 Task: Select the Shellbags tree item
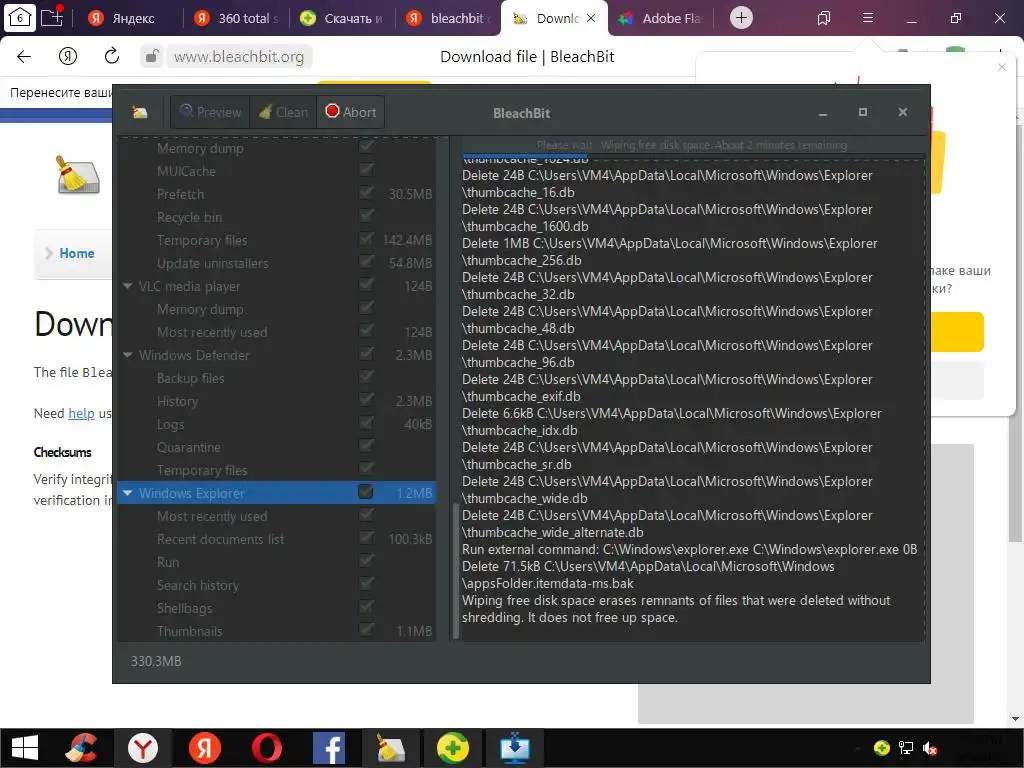coord(184,608)
